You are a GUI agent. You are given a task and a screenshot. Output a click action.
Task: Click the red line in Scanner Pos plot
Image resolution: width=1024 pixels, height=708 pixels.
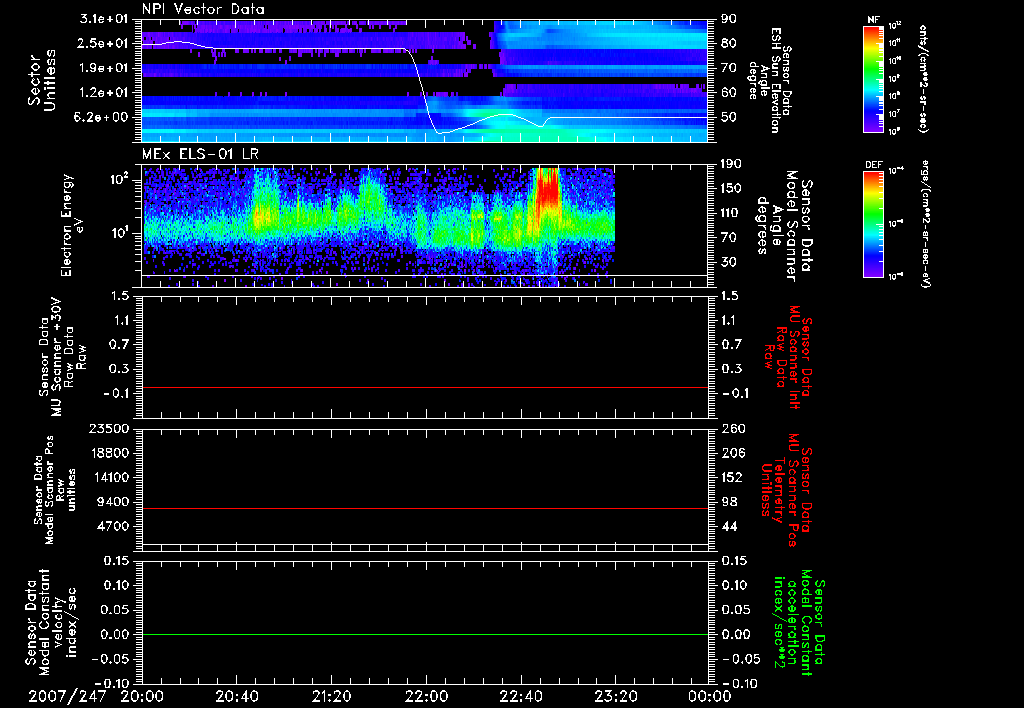click(x=425, y=508)
